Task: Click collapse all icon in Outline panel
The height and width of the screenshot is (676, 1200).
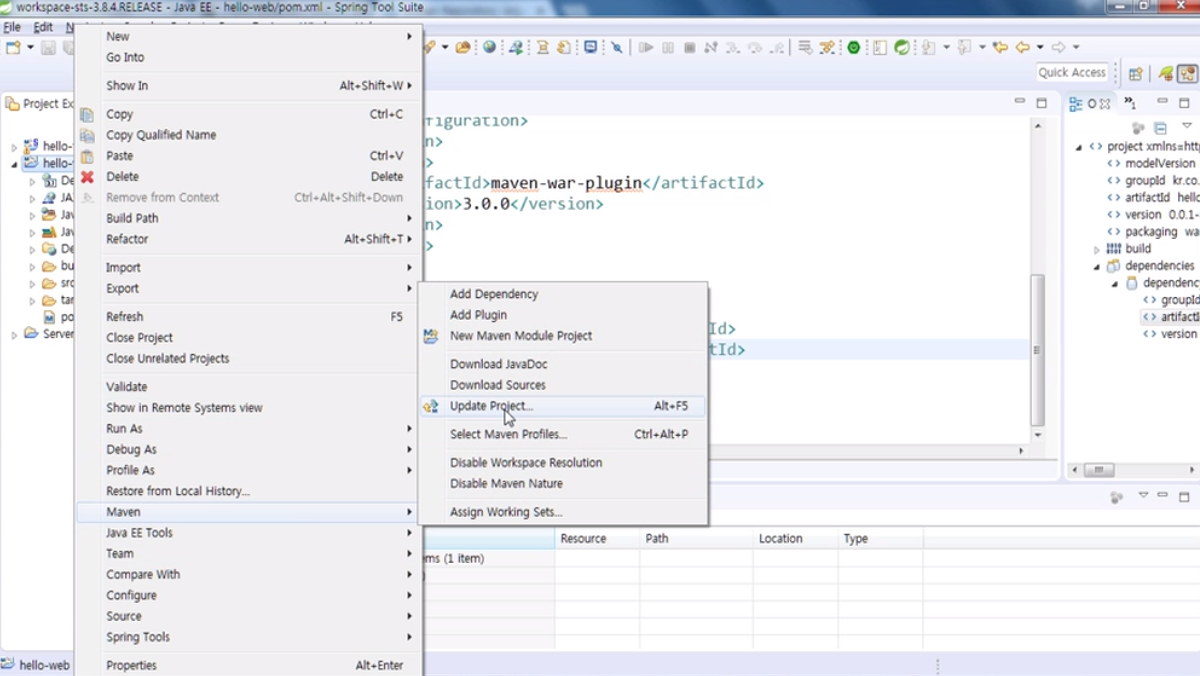Action: pos(1160,128)
